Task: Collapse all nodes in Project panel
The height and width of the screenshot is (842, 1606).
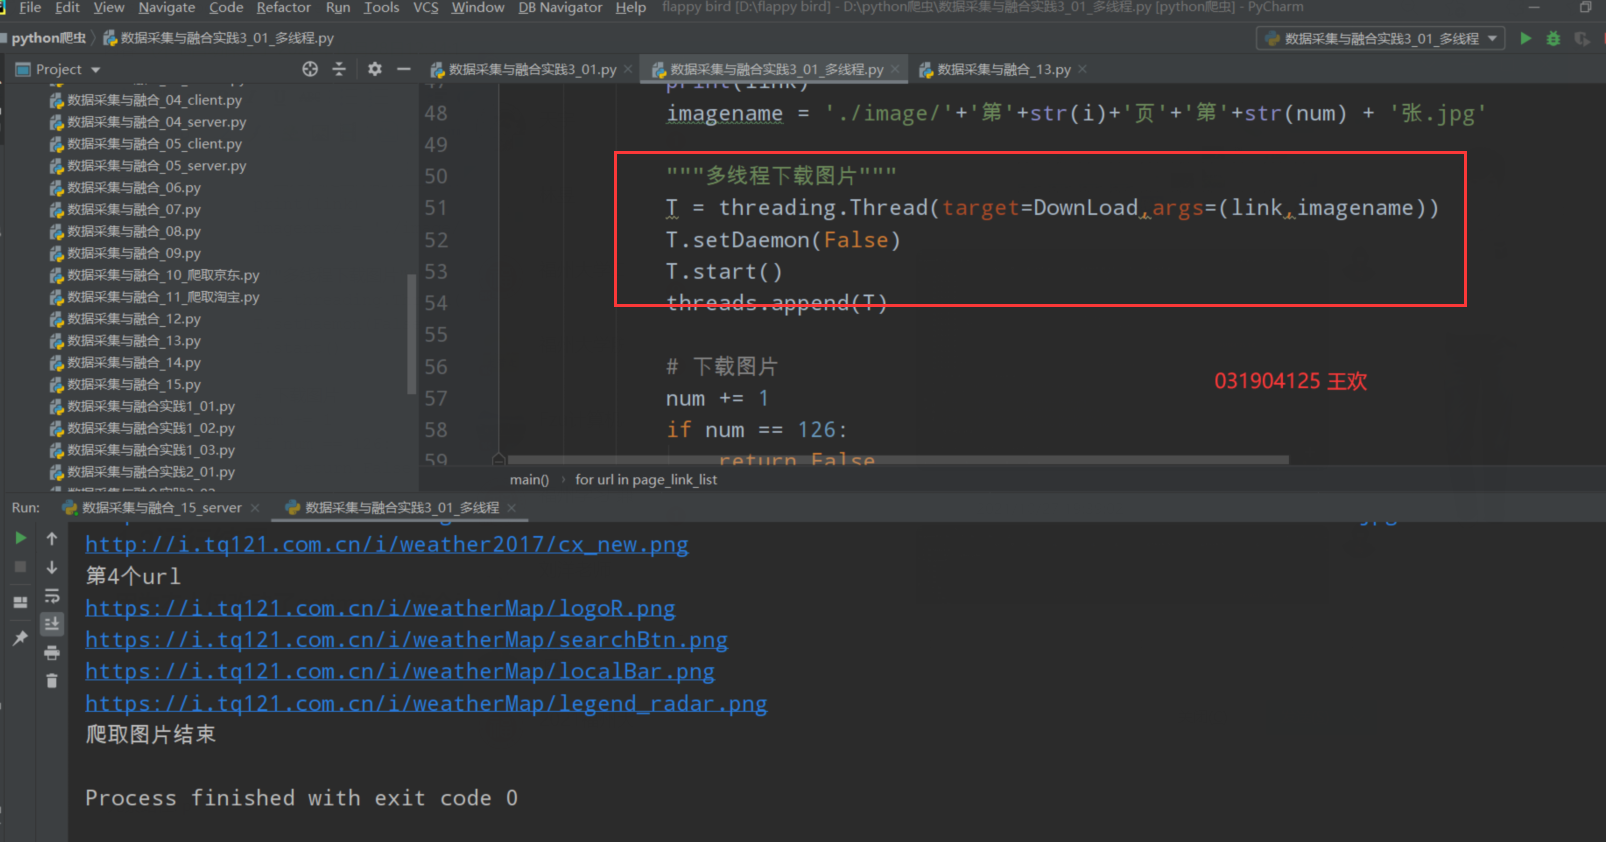Action: [x=339, y=69]
